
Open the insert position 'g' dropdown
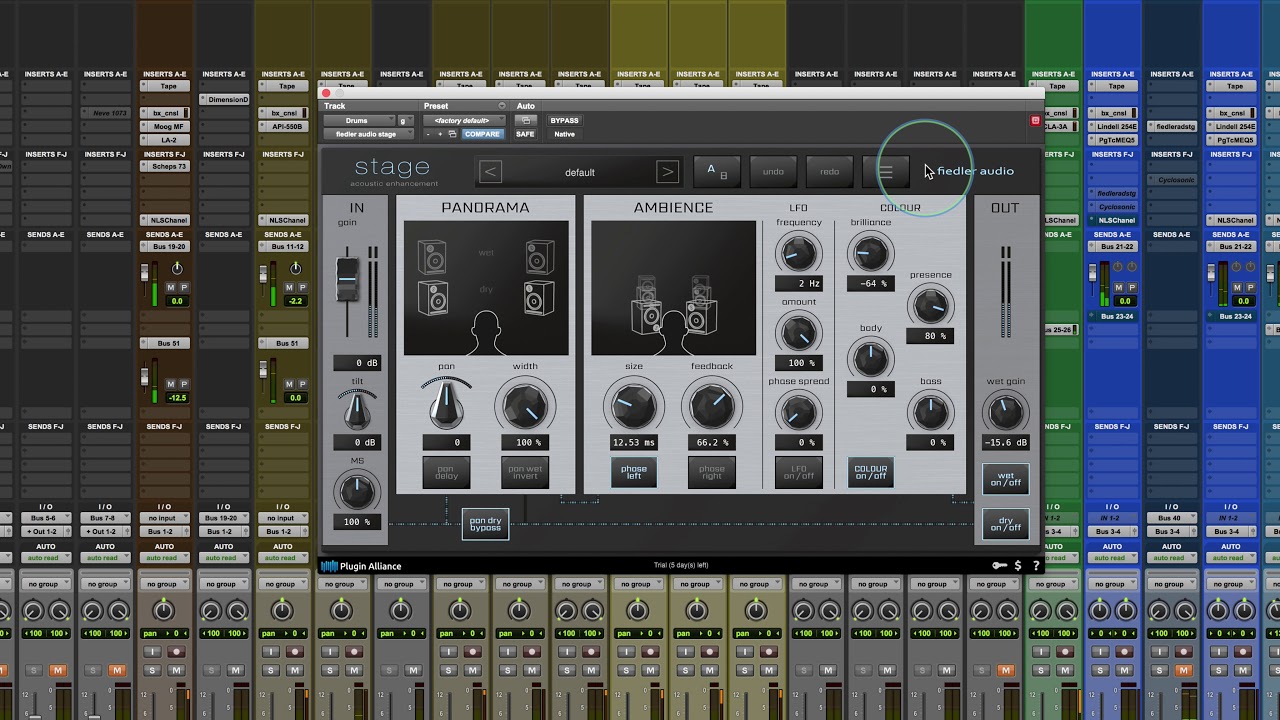point(404,120)
